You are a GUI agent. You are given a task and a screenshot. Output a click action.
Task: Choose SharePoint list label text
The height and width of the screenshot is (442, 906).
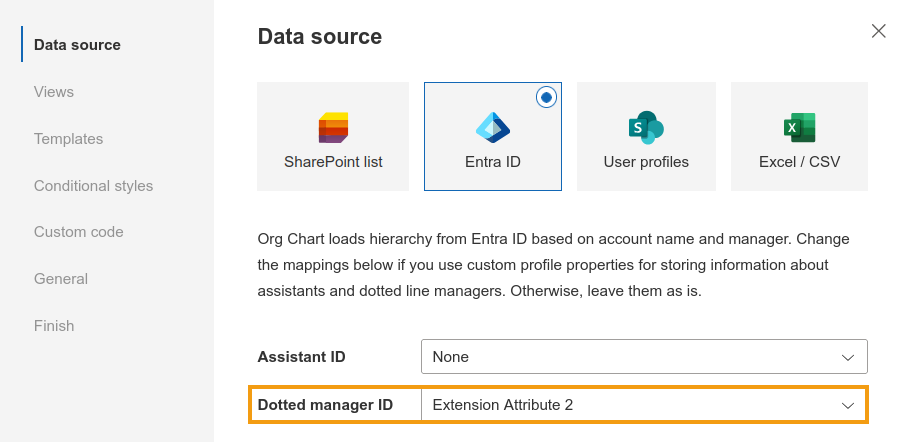pyautogui.click(x=333, y=162)
